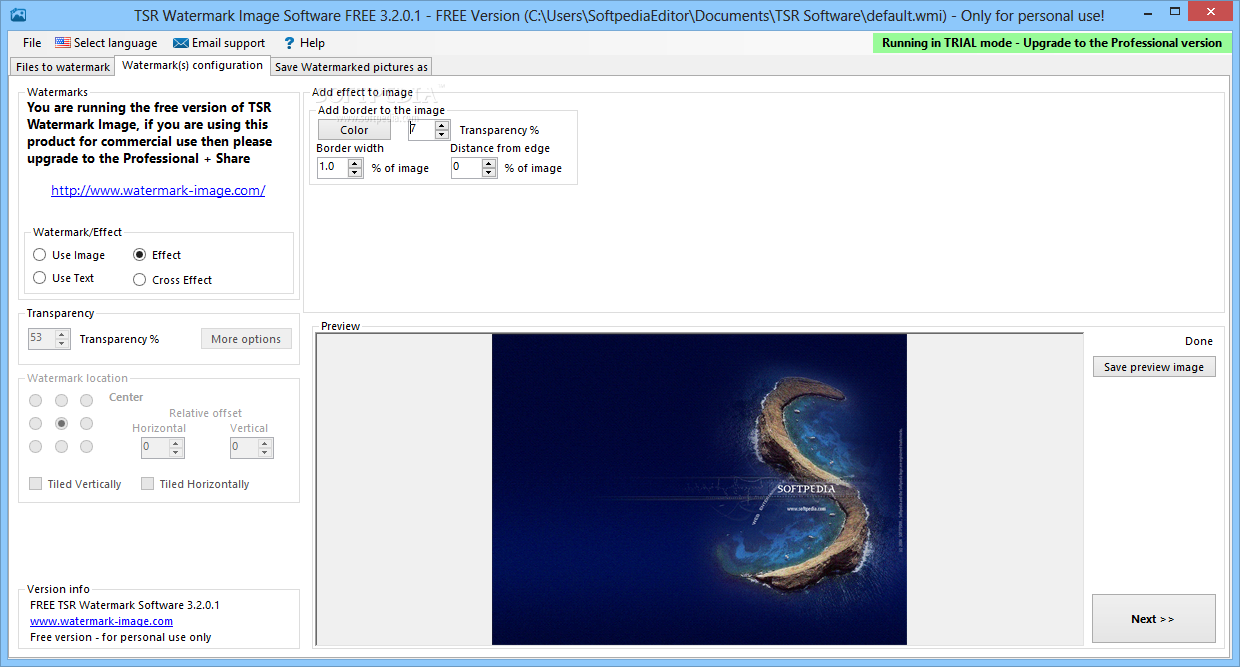Close the TSR Watermark window

coord(1209,10)
